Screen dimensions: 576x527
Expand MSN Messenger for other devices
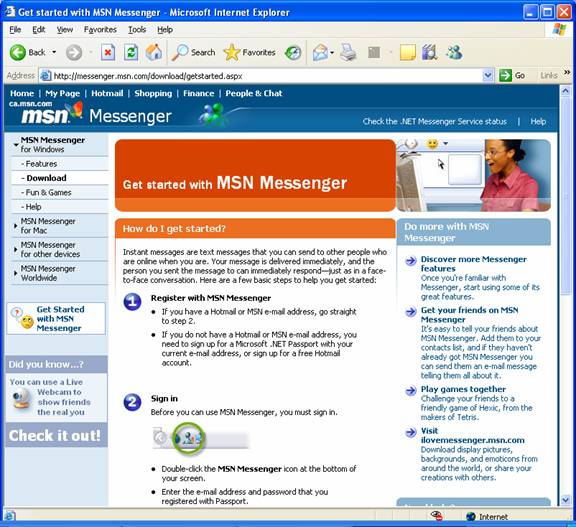[x=15, y=249]
